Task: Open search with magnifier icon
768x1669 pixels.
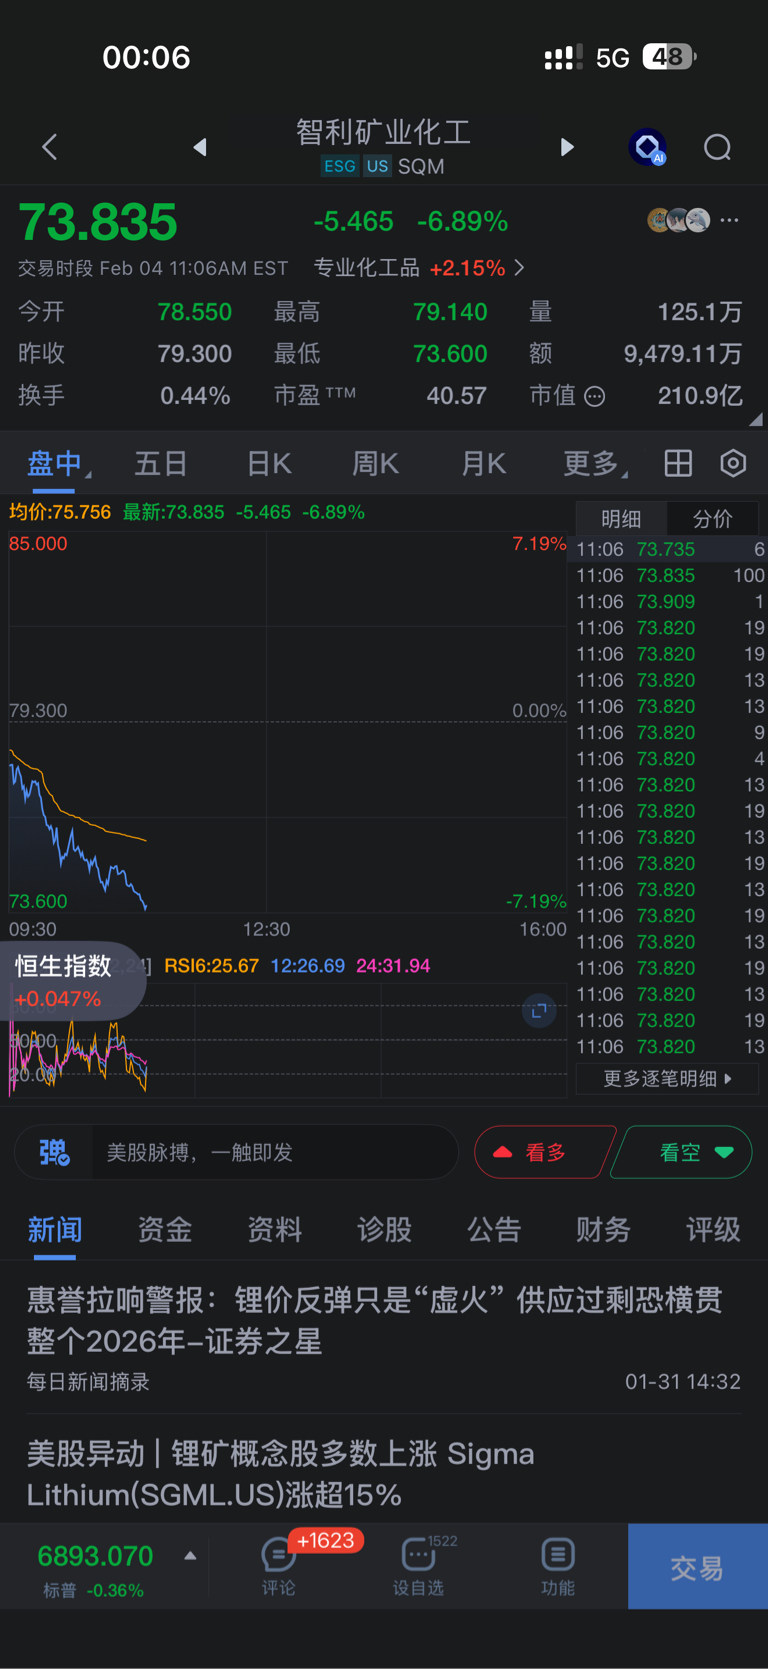Action: coord(717,148)
